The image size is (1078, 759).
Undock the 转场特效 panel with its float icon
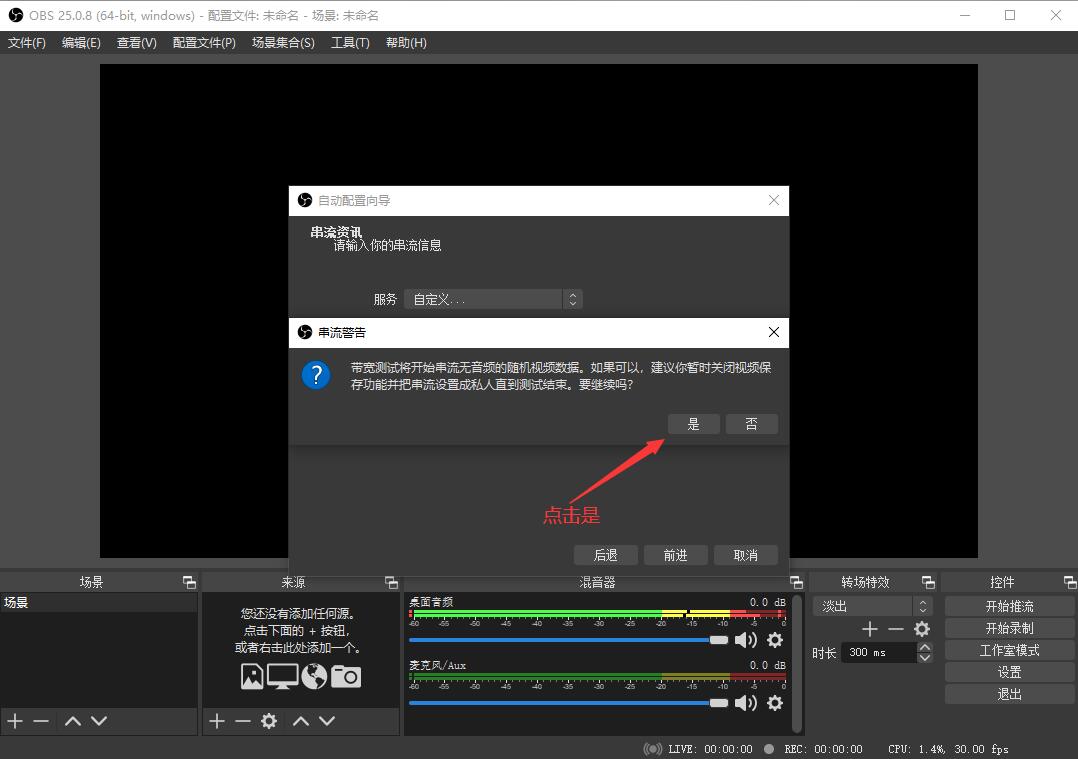928,582
